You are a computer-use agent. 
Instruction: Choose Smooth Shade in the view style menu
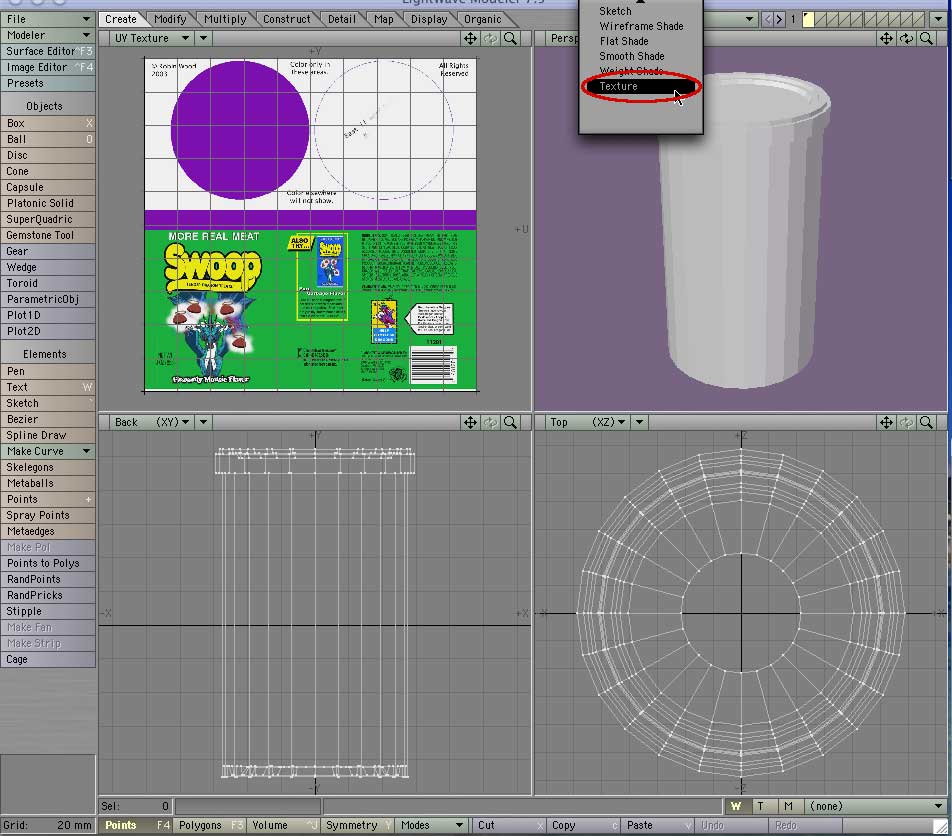641,56
